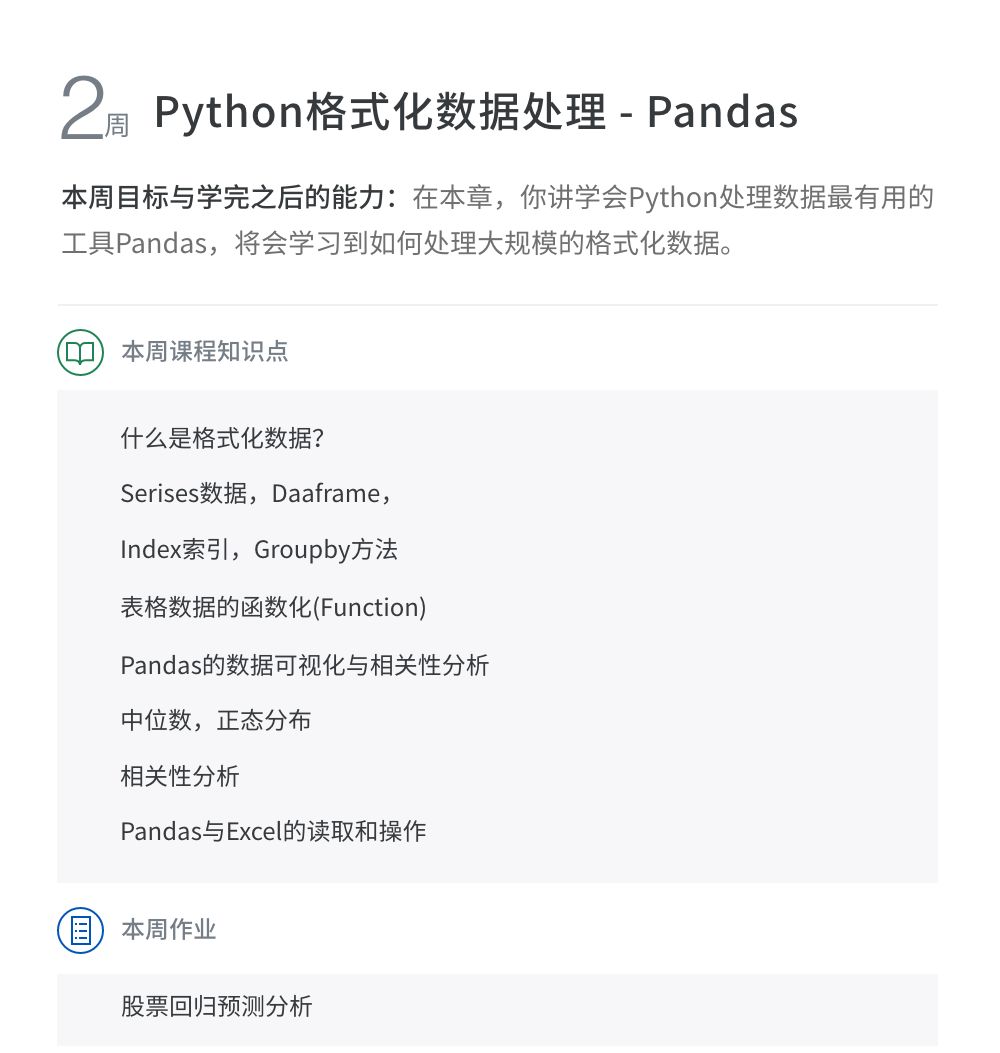Click the homework list icon beside 本周作业
This screenshot has height=1053, width=1000.
click(x=80, y=930)
